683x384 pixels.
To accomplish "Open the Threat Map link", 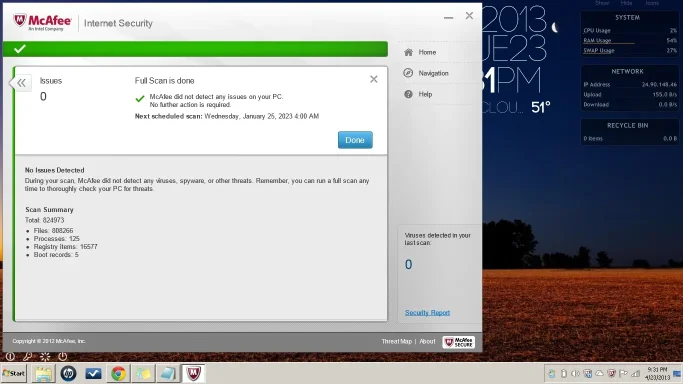I will [x=396, y=341].
